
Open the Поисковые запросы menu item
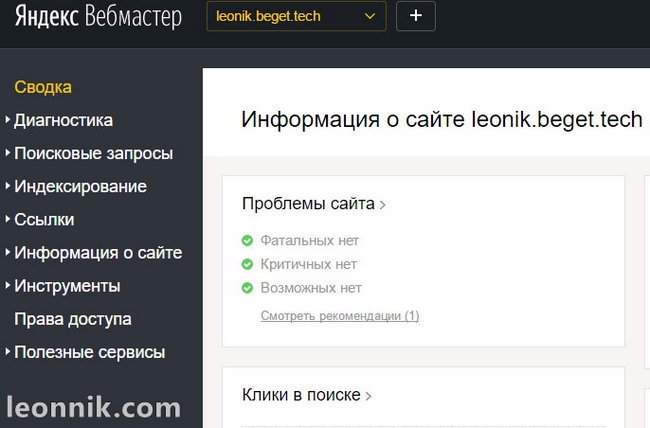point(93,153)
